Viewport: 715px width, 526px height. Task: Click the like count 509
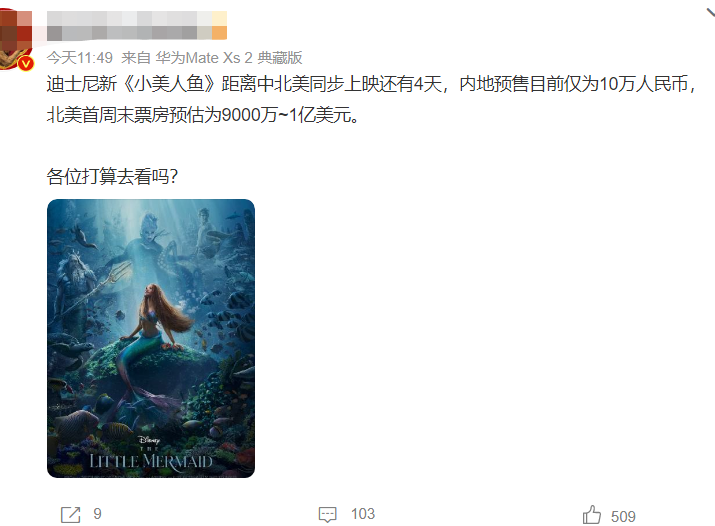[x=623, y=516]
